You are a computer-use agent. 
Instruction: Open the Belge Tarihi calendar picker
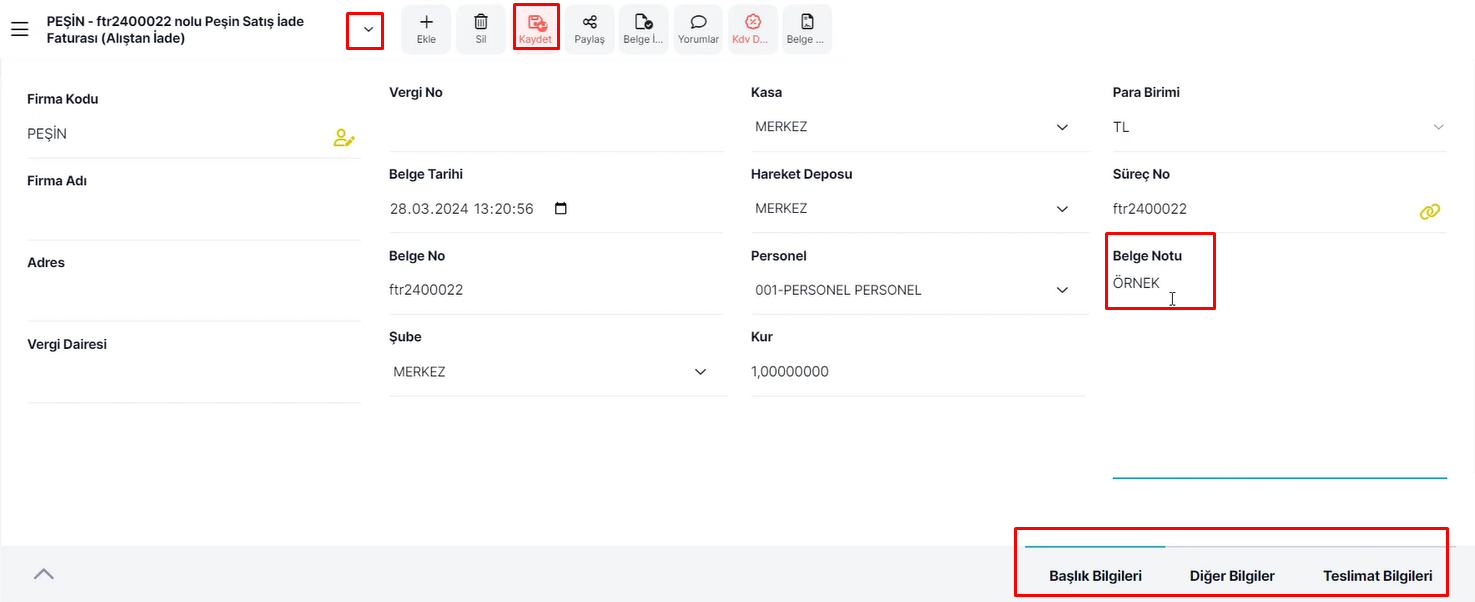pos(560,209)
